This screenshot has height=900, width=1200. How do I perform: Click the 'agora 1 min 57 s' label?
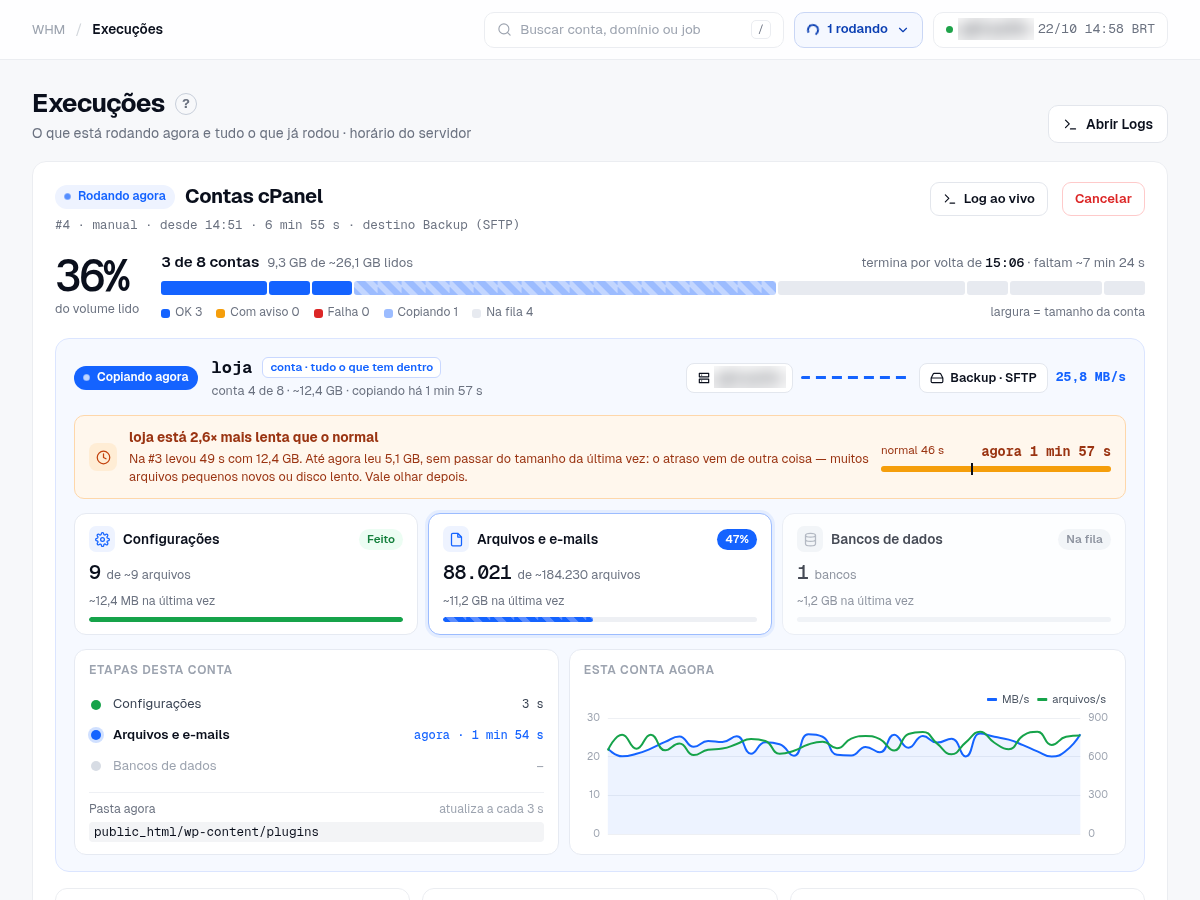point(1046,452)
